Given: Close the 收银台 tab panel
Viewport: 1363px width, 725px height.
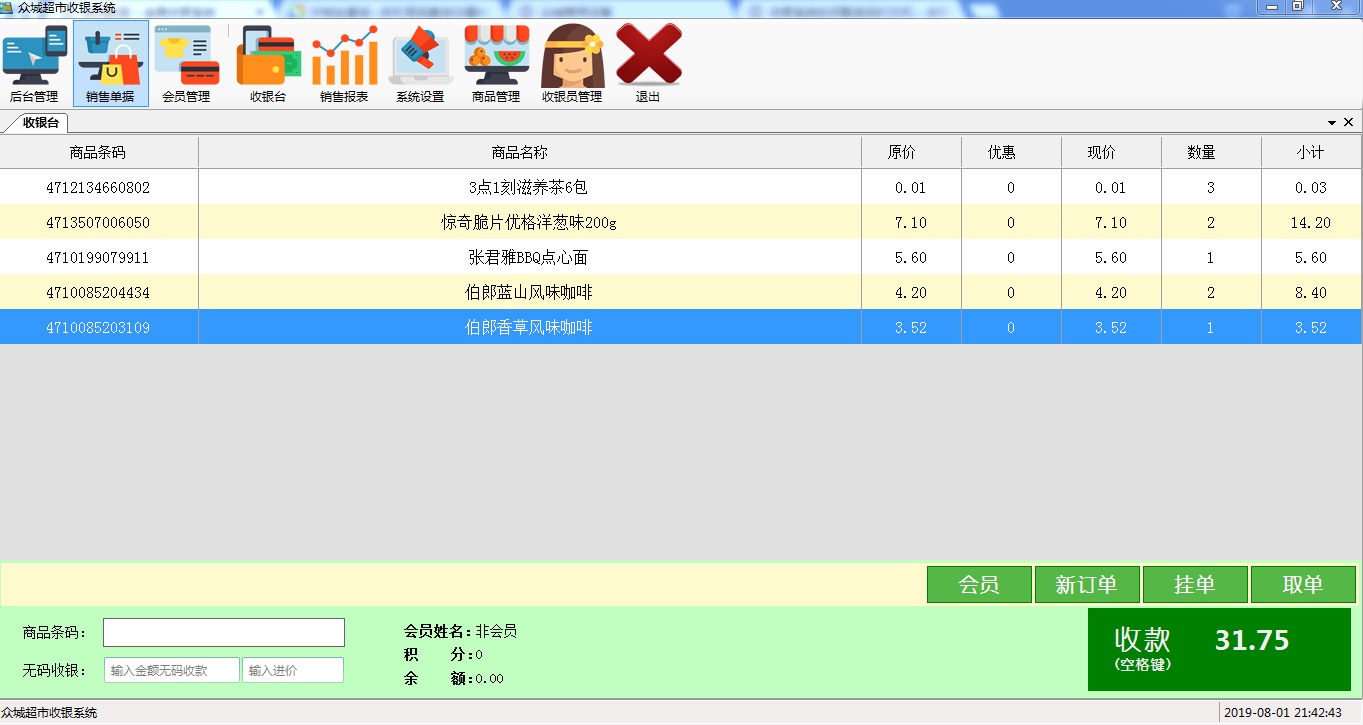Looking at the screenshot, I should 1348,122.
